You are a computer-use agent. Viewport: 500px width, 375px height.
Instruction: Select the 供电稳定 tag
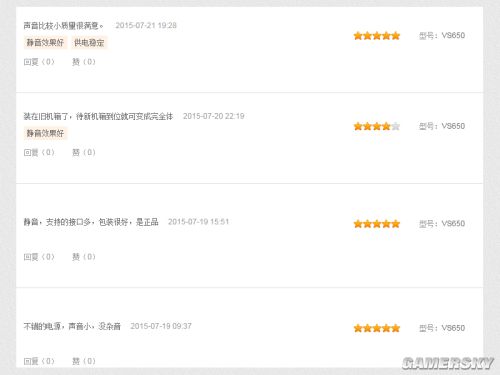[x=89, y=43]
